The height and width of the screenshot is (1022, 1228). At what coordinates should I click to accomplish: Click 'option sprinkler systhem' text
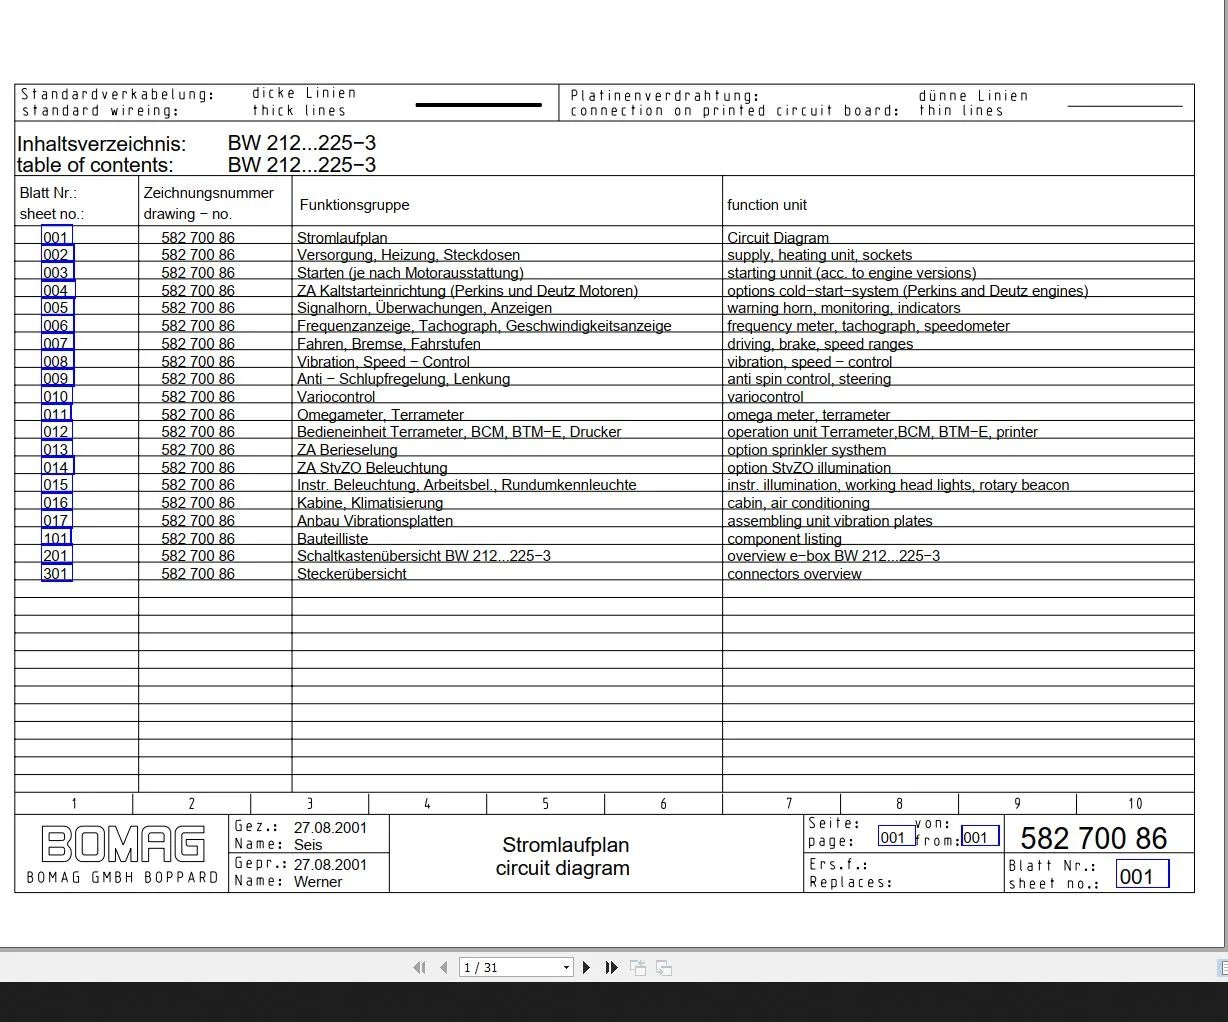point(806,449)
